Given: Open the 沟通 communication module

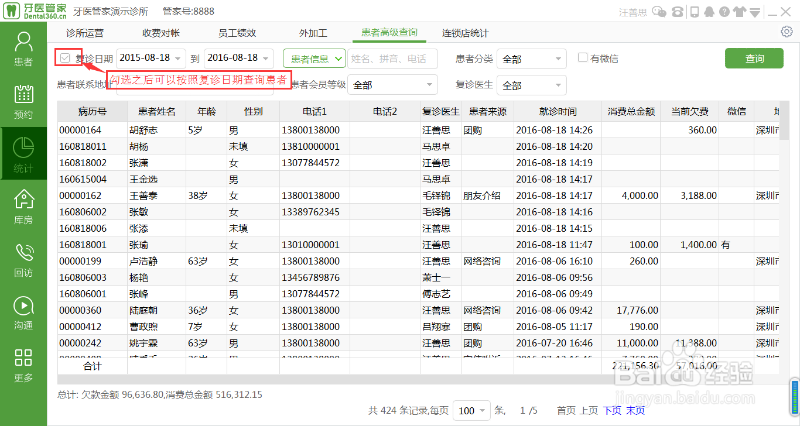Looking at the screenshot, I should pos(23,313).
